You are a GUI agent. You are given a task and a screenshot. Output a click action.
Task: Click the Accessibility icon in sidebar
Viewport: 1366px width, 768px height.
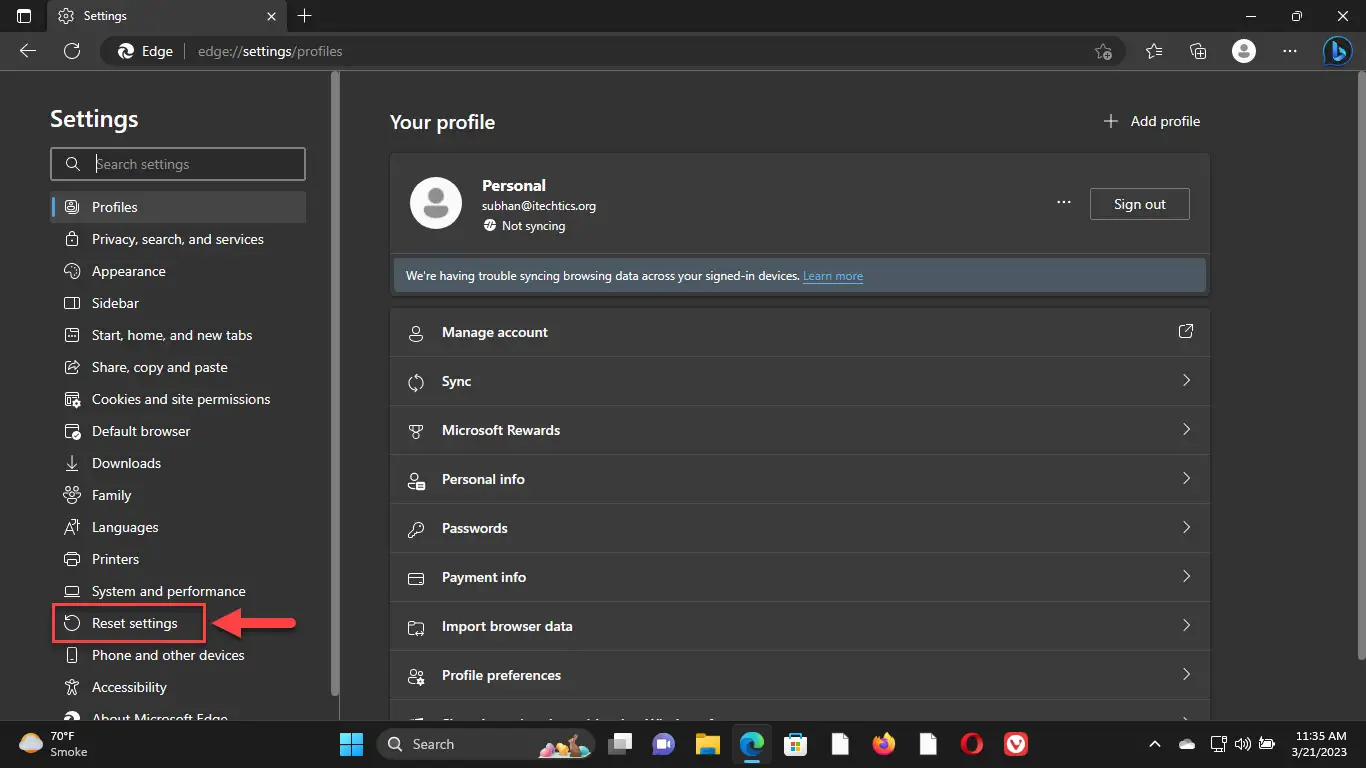pyautogui.click(x=72, y=687)
